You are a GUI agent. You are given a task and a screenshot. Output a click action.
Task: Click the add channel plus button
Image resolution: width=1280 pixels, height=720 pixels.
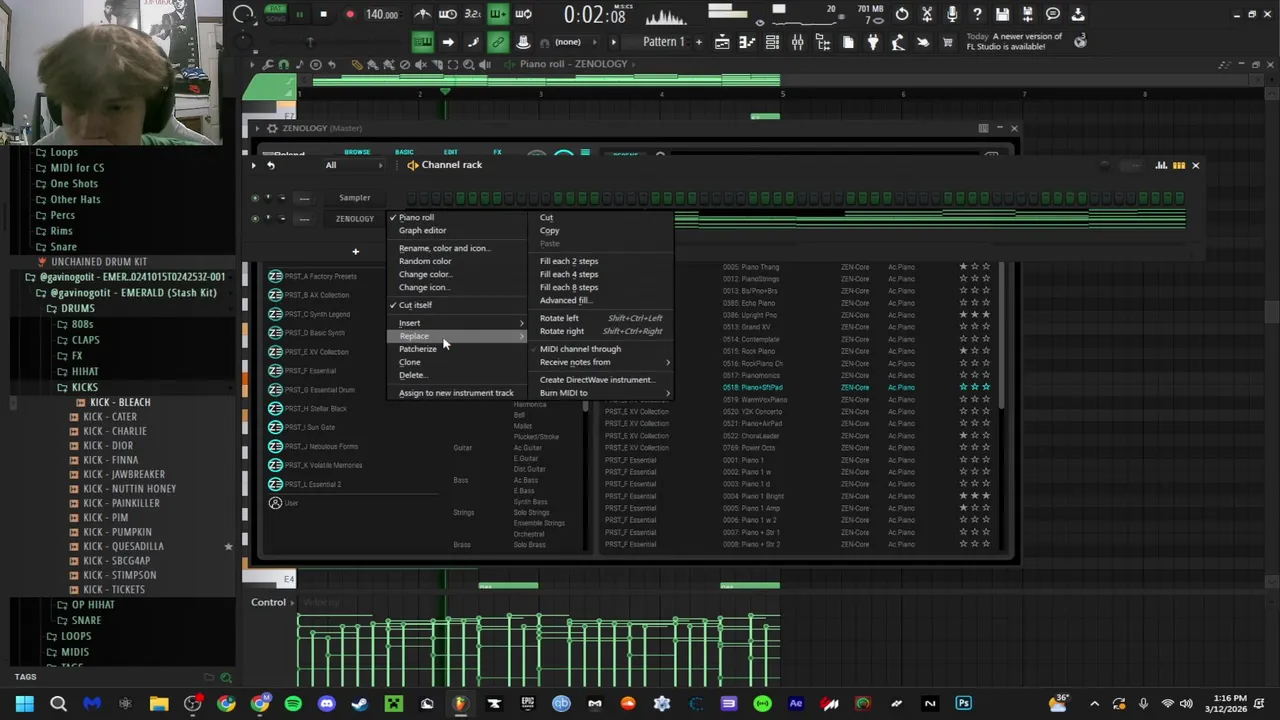click(355, 251)
